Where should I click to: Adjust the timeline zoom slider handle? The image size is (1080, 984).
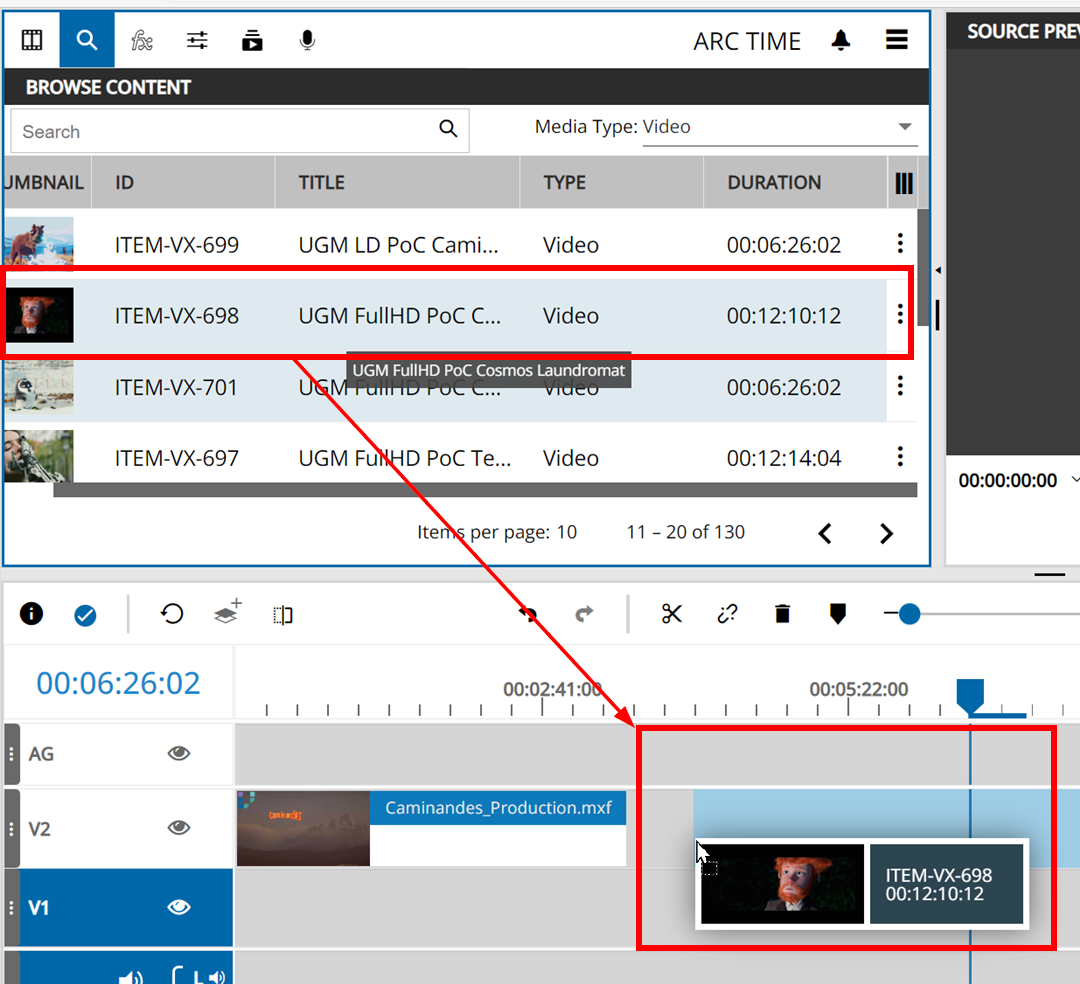909,614
